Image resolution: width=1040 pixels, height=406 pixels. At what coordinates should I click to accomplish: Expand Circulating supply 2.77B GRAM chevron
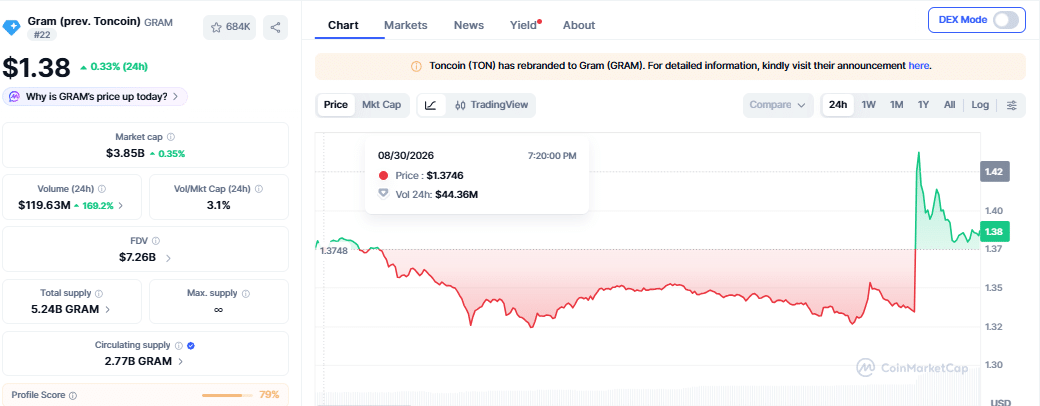[x=181, y=362]
